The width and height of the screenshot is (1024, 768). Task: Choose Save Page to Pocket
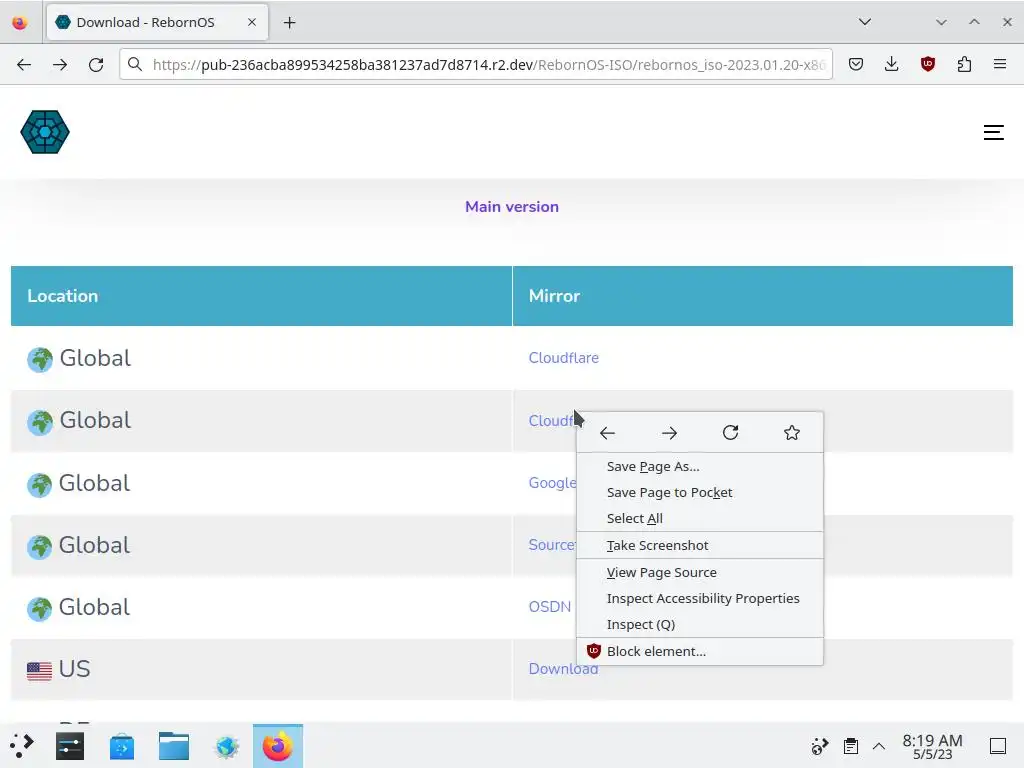tap(699, 492)
